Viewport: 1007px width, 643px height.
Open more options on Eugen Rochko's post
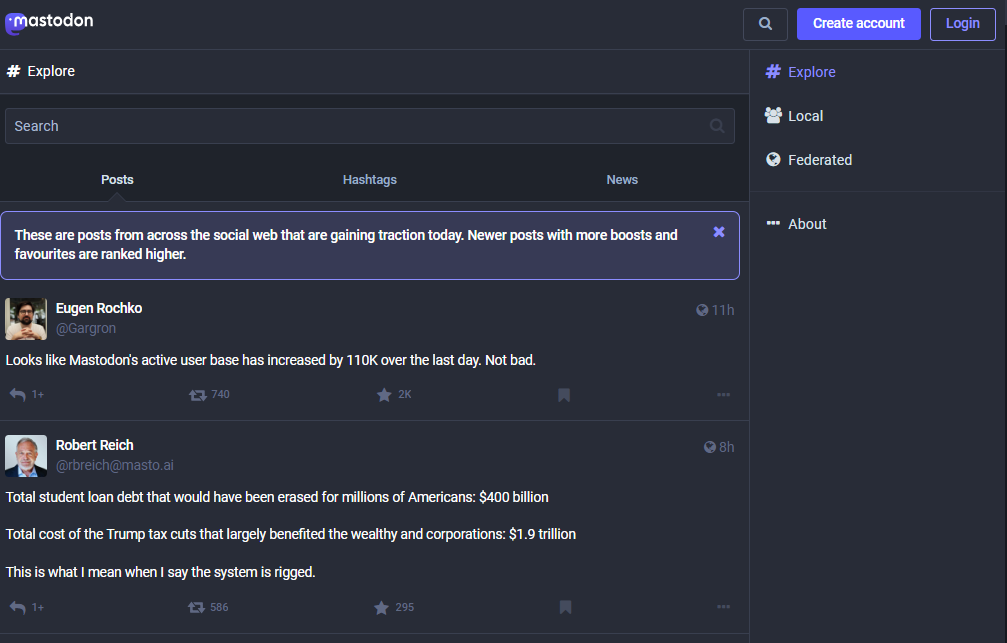(x=723, y=394)
